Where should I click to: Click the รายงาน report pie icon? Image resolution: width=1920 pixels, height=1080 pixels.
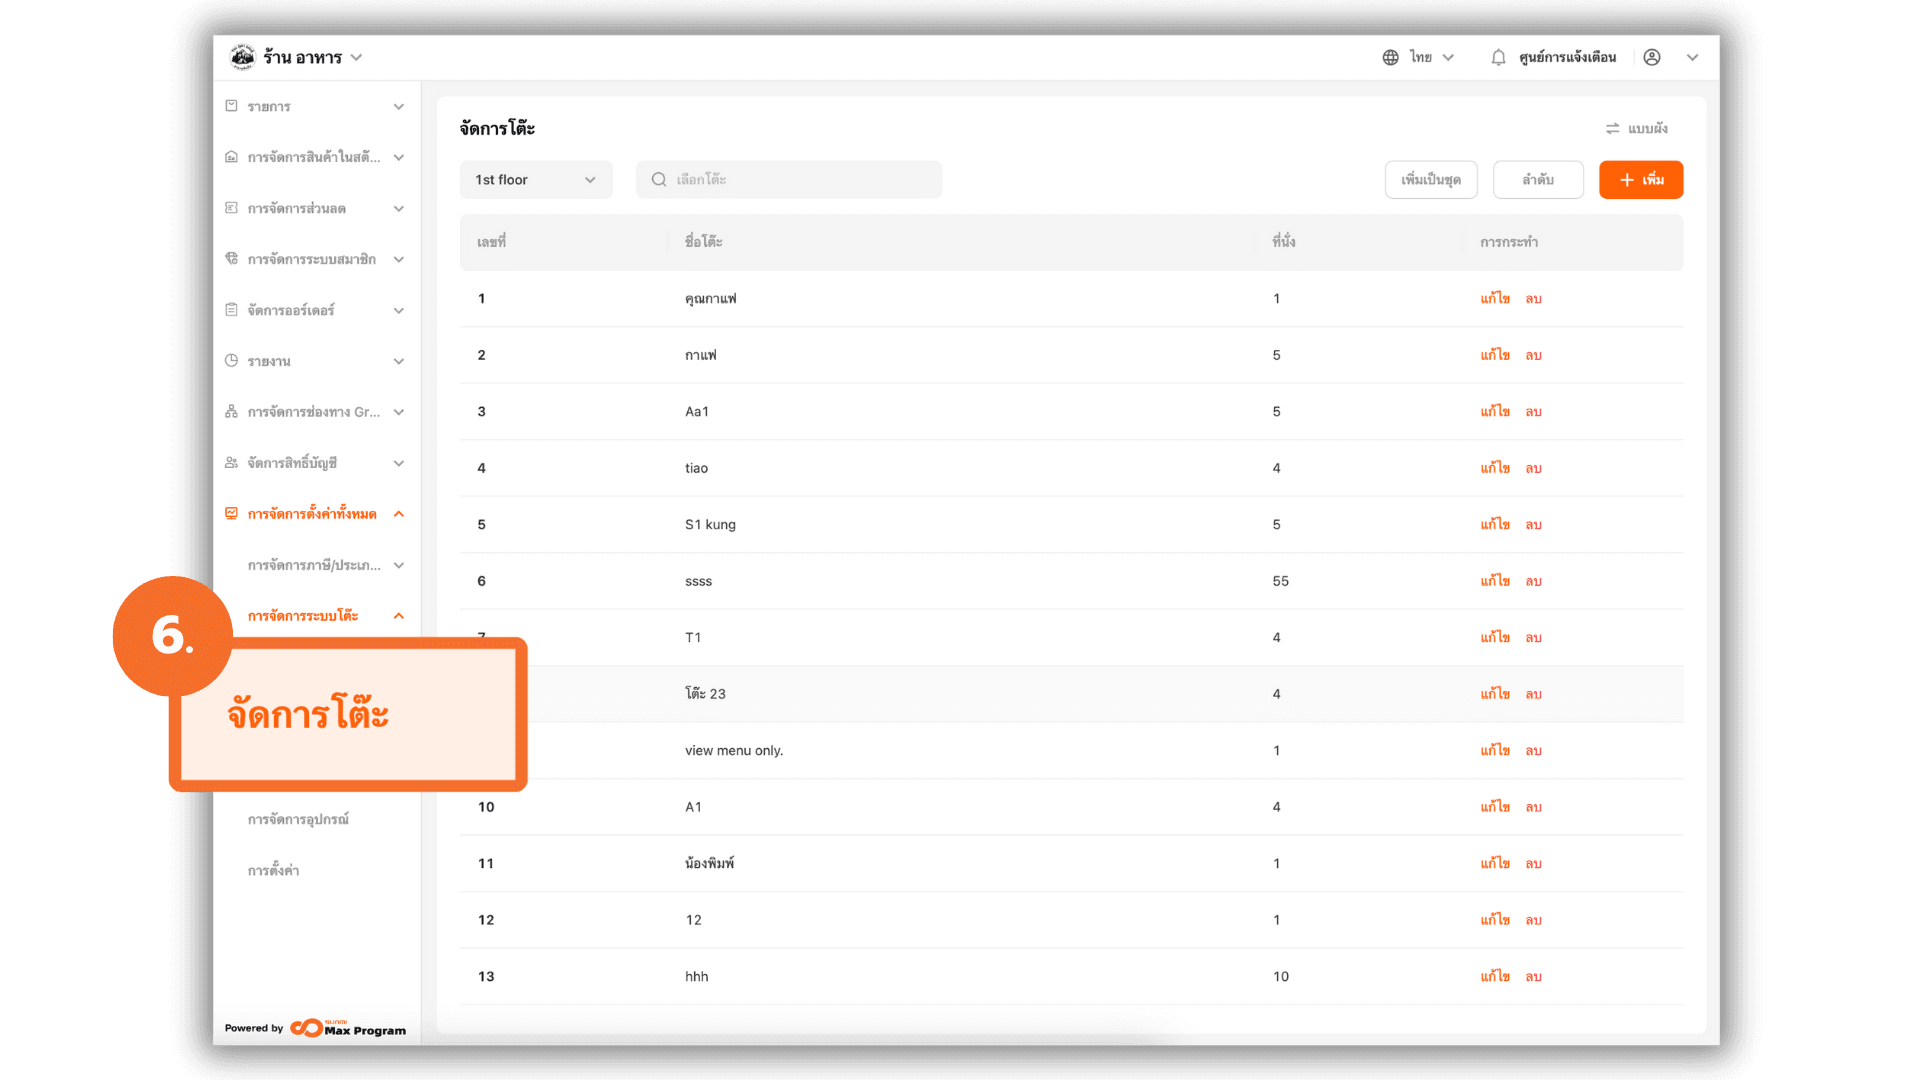click(x=231, y=361)
